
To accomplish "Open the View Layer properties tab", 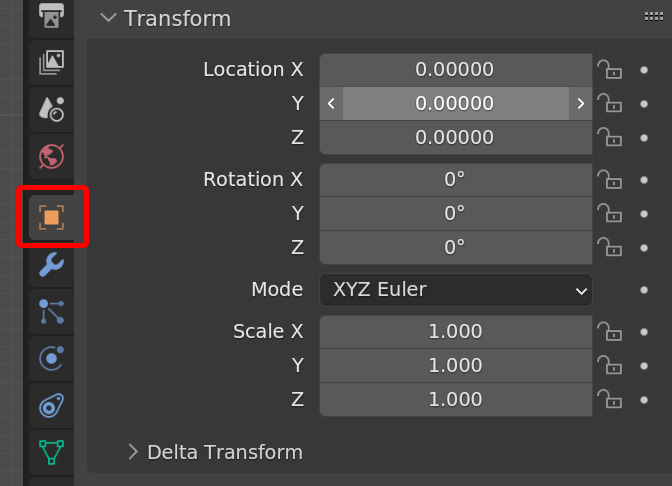I will coord(51,62).
